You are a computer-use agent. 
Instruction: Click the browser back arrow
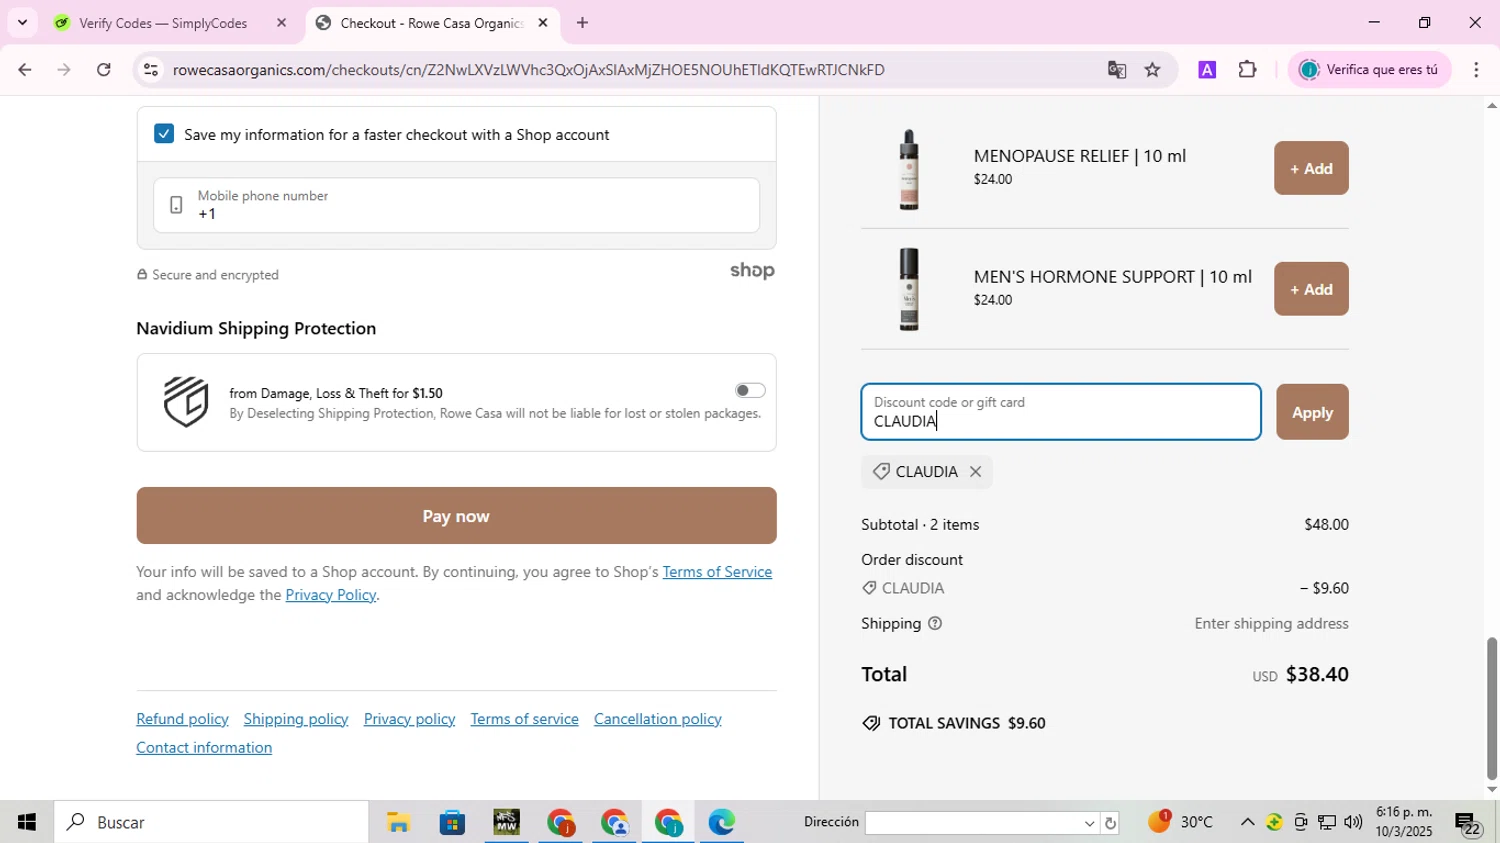[x=24, y=69]
